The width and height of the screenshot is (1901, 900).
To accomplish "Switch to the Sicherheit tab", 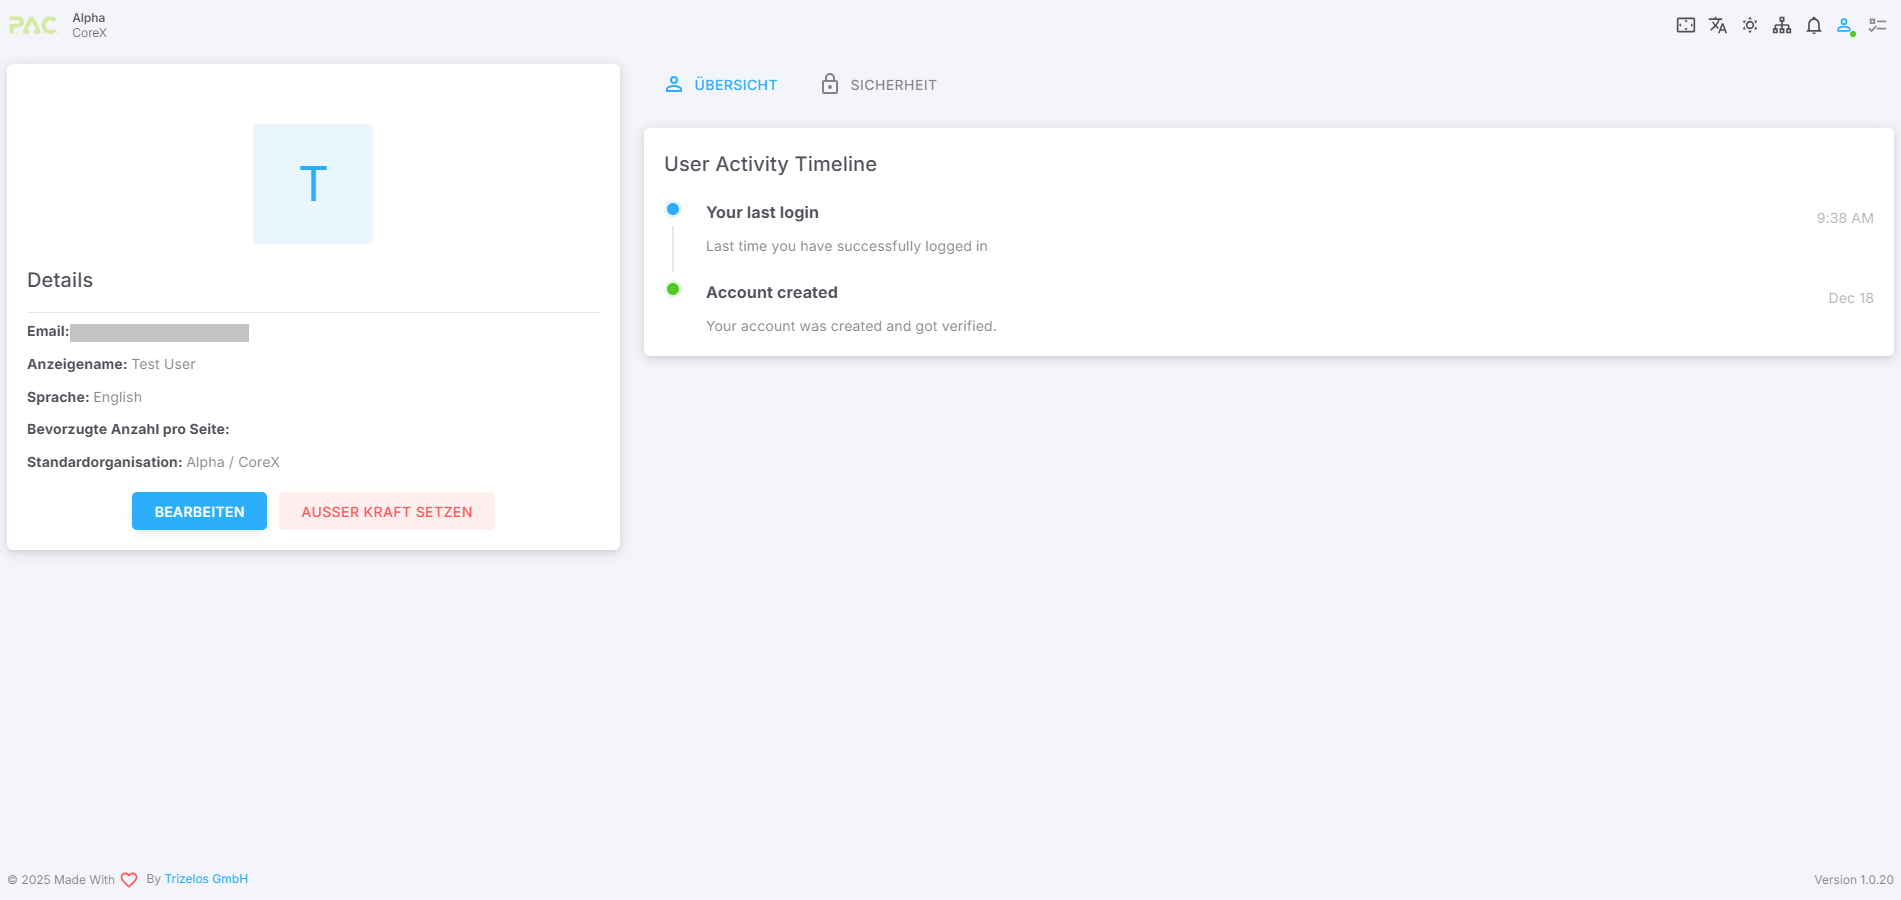I will (x=879, y=85).
